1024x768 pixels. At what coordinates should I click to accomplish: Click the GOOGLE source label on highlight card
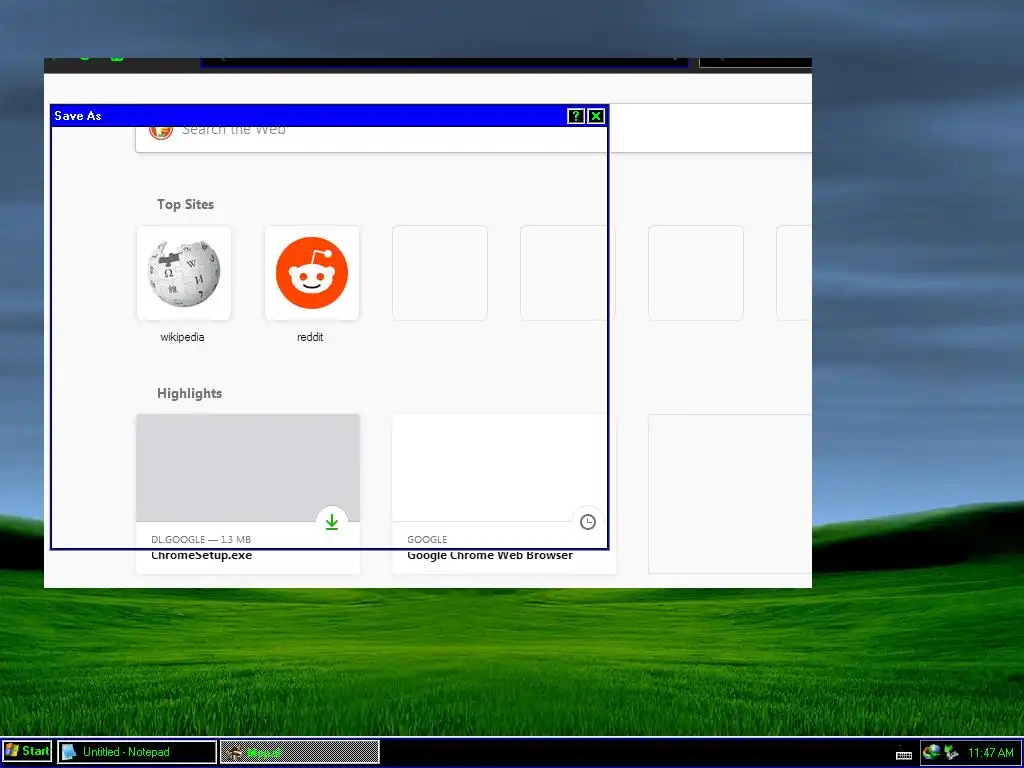(427, 539)
